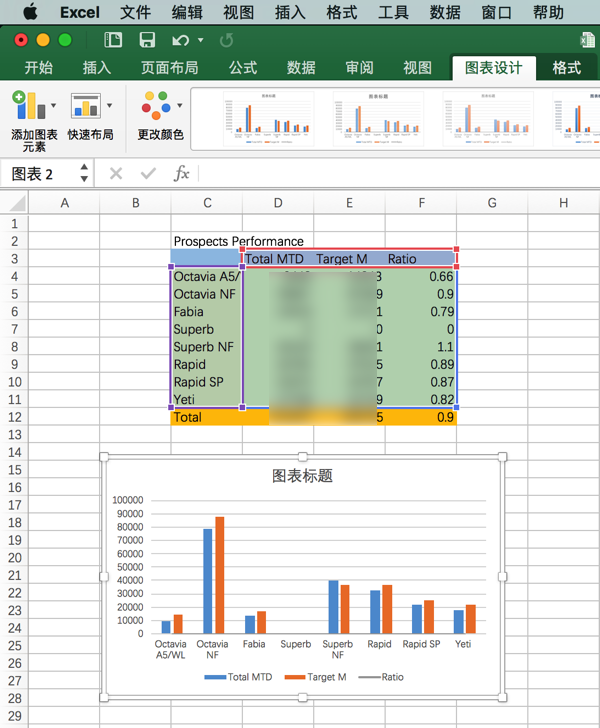Switch to the 页面布局 ribbon tab

170,68
